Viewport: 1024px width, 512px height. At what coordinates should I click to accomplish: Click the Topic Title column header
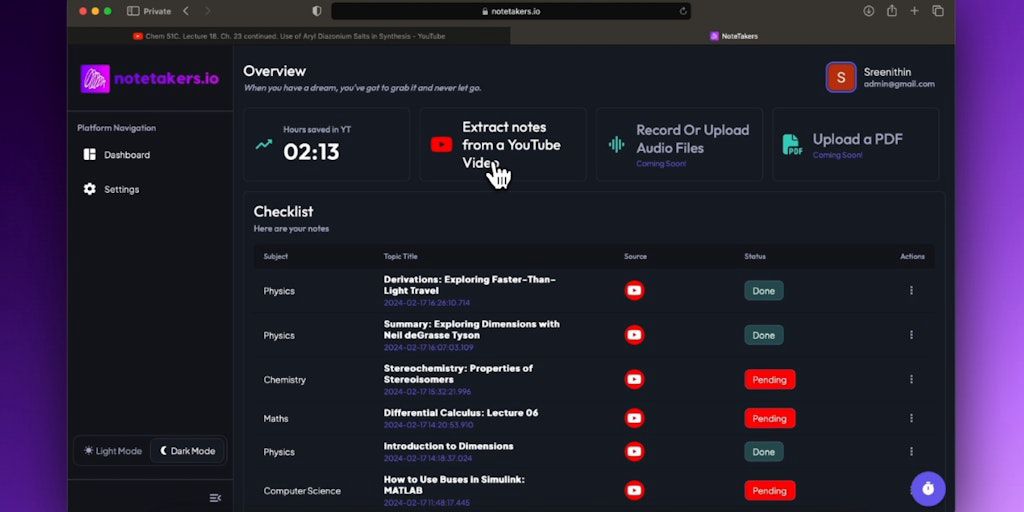400,256
